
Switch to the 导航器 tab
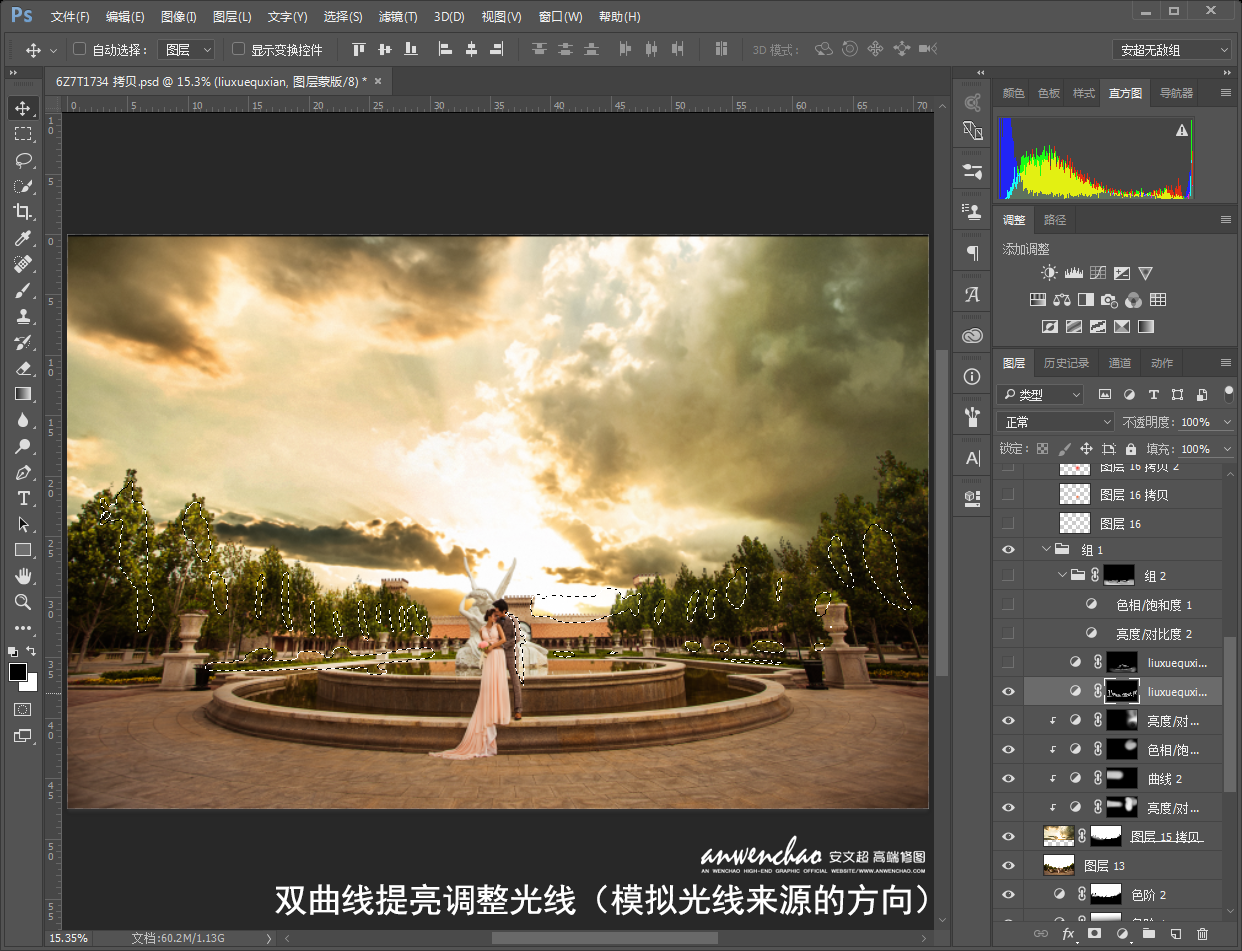coord(1176,93)
